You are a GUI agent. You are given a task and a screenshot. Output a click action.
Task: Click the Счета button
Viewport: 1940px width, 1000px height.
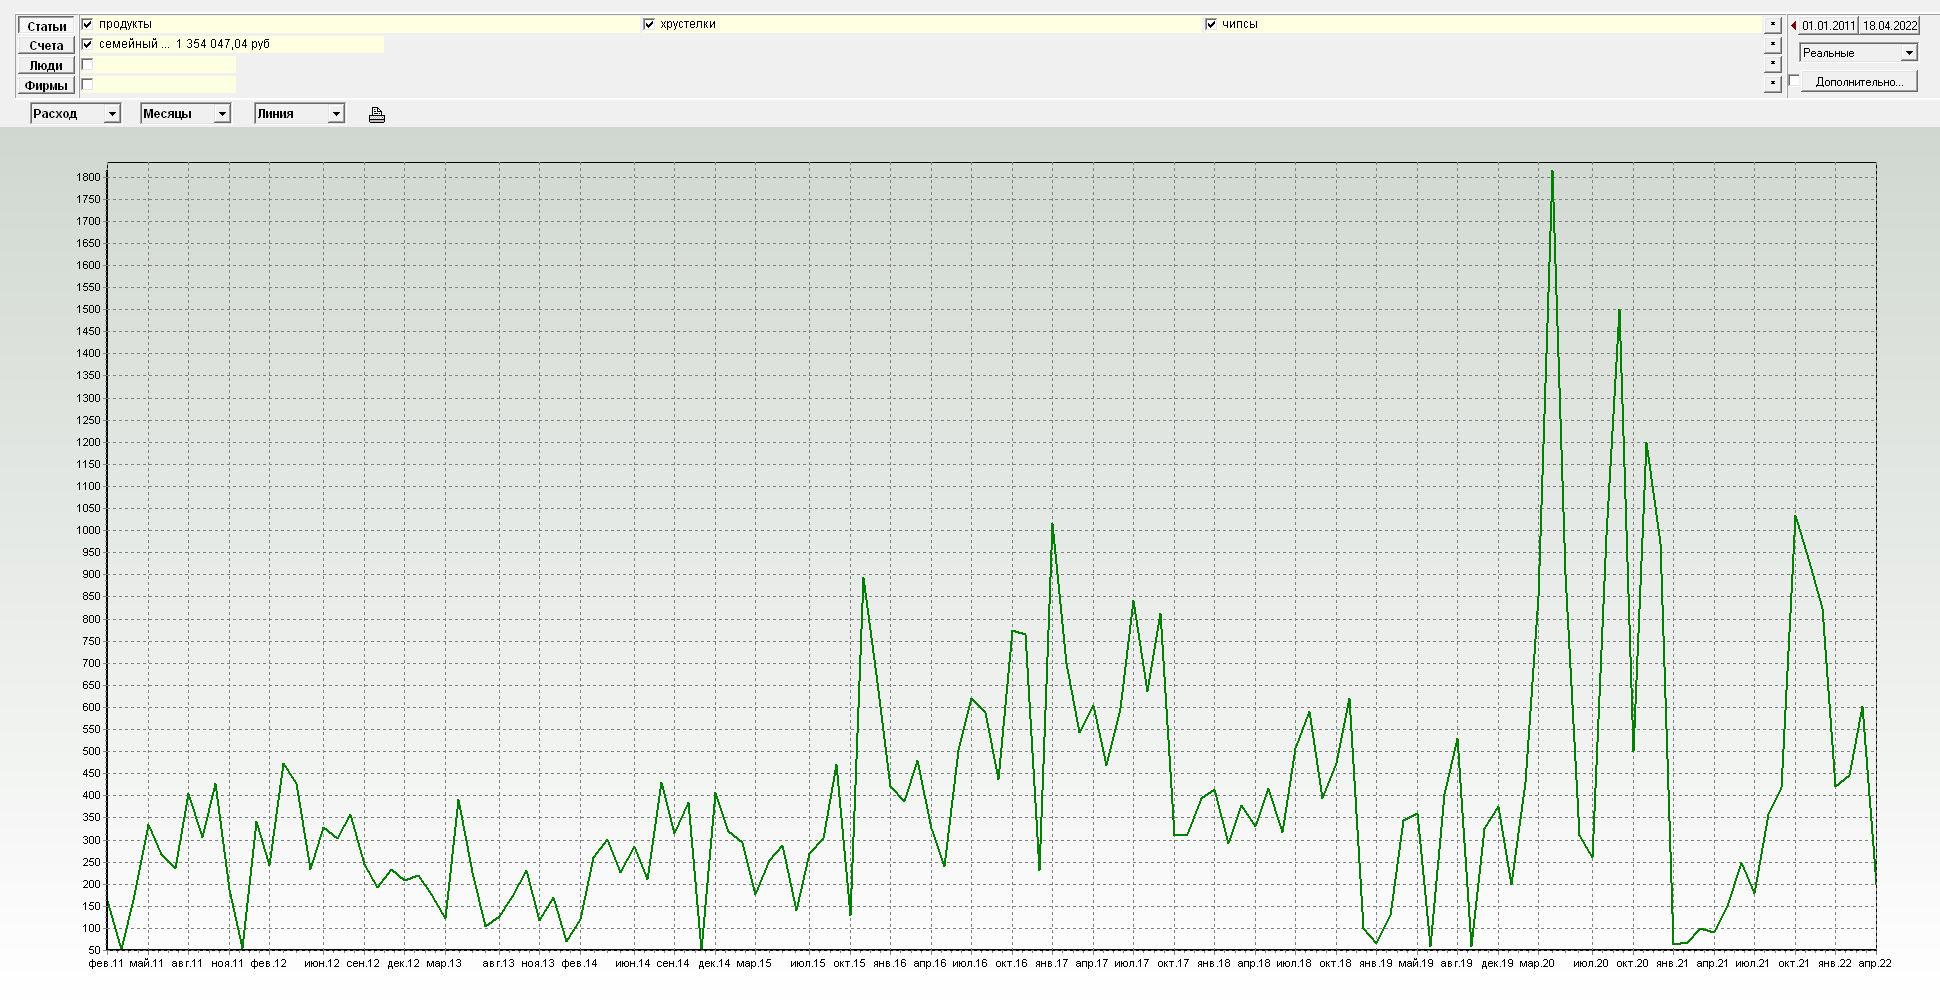point(46,46)
